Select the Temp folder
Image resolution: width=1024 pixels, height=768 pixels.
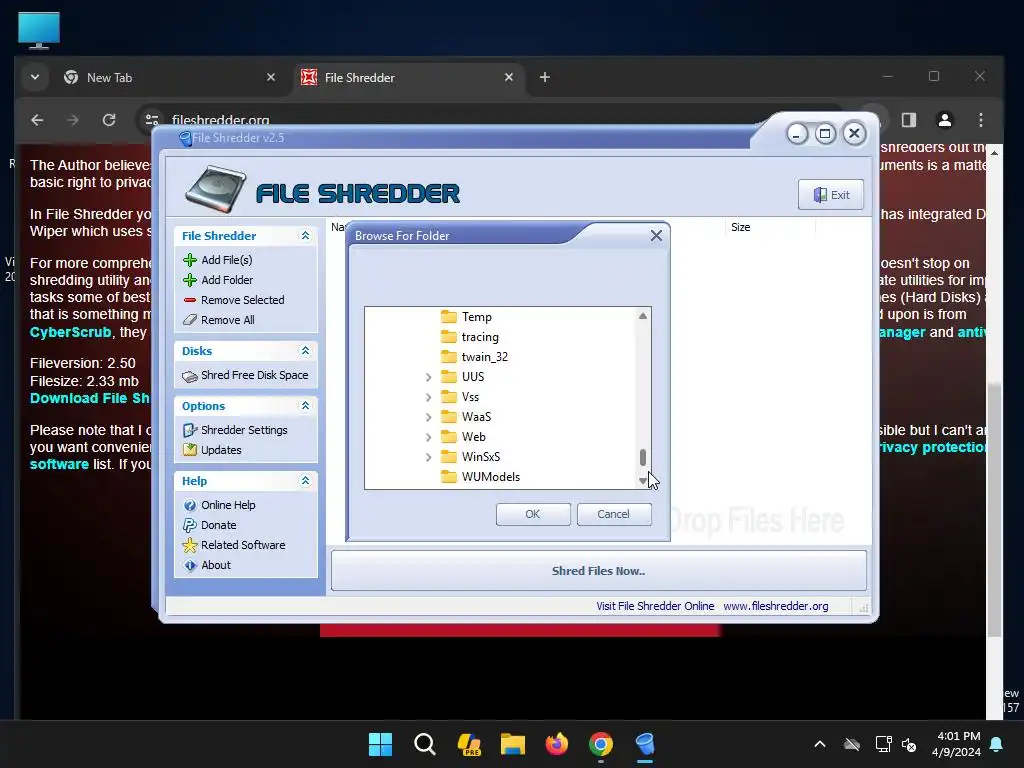tap(477, 317)
